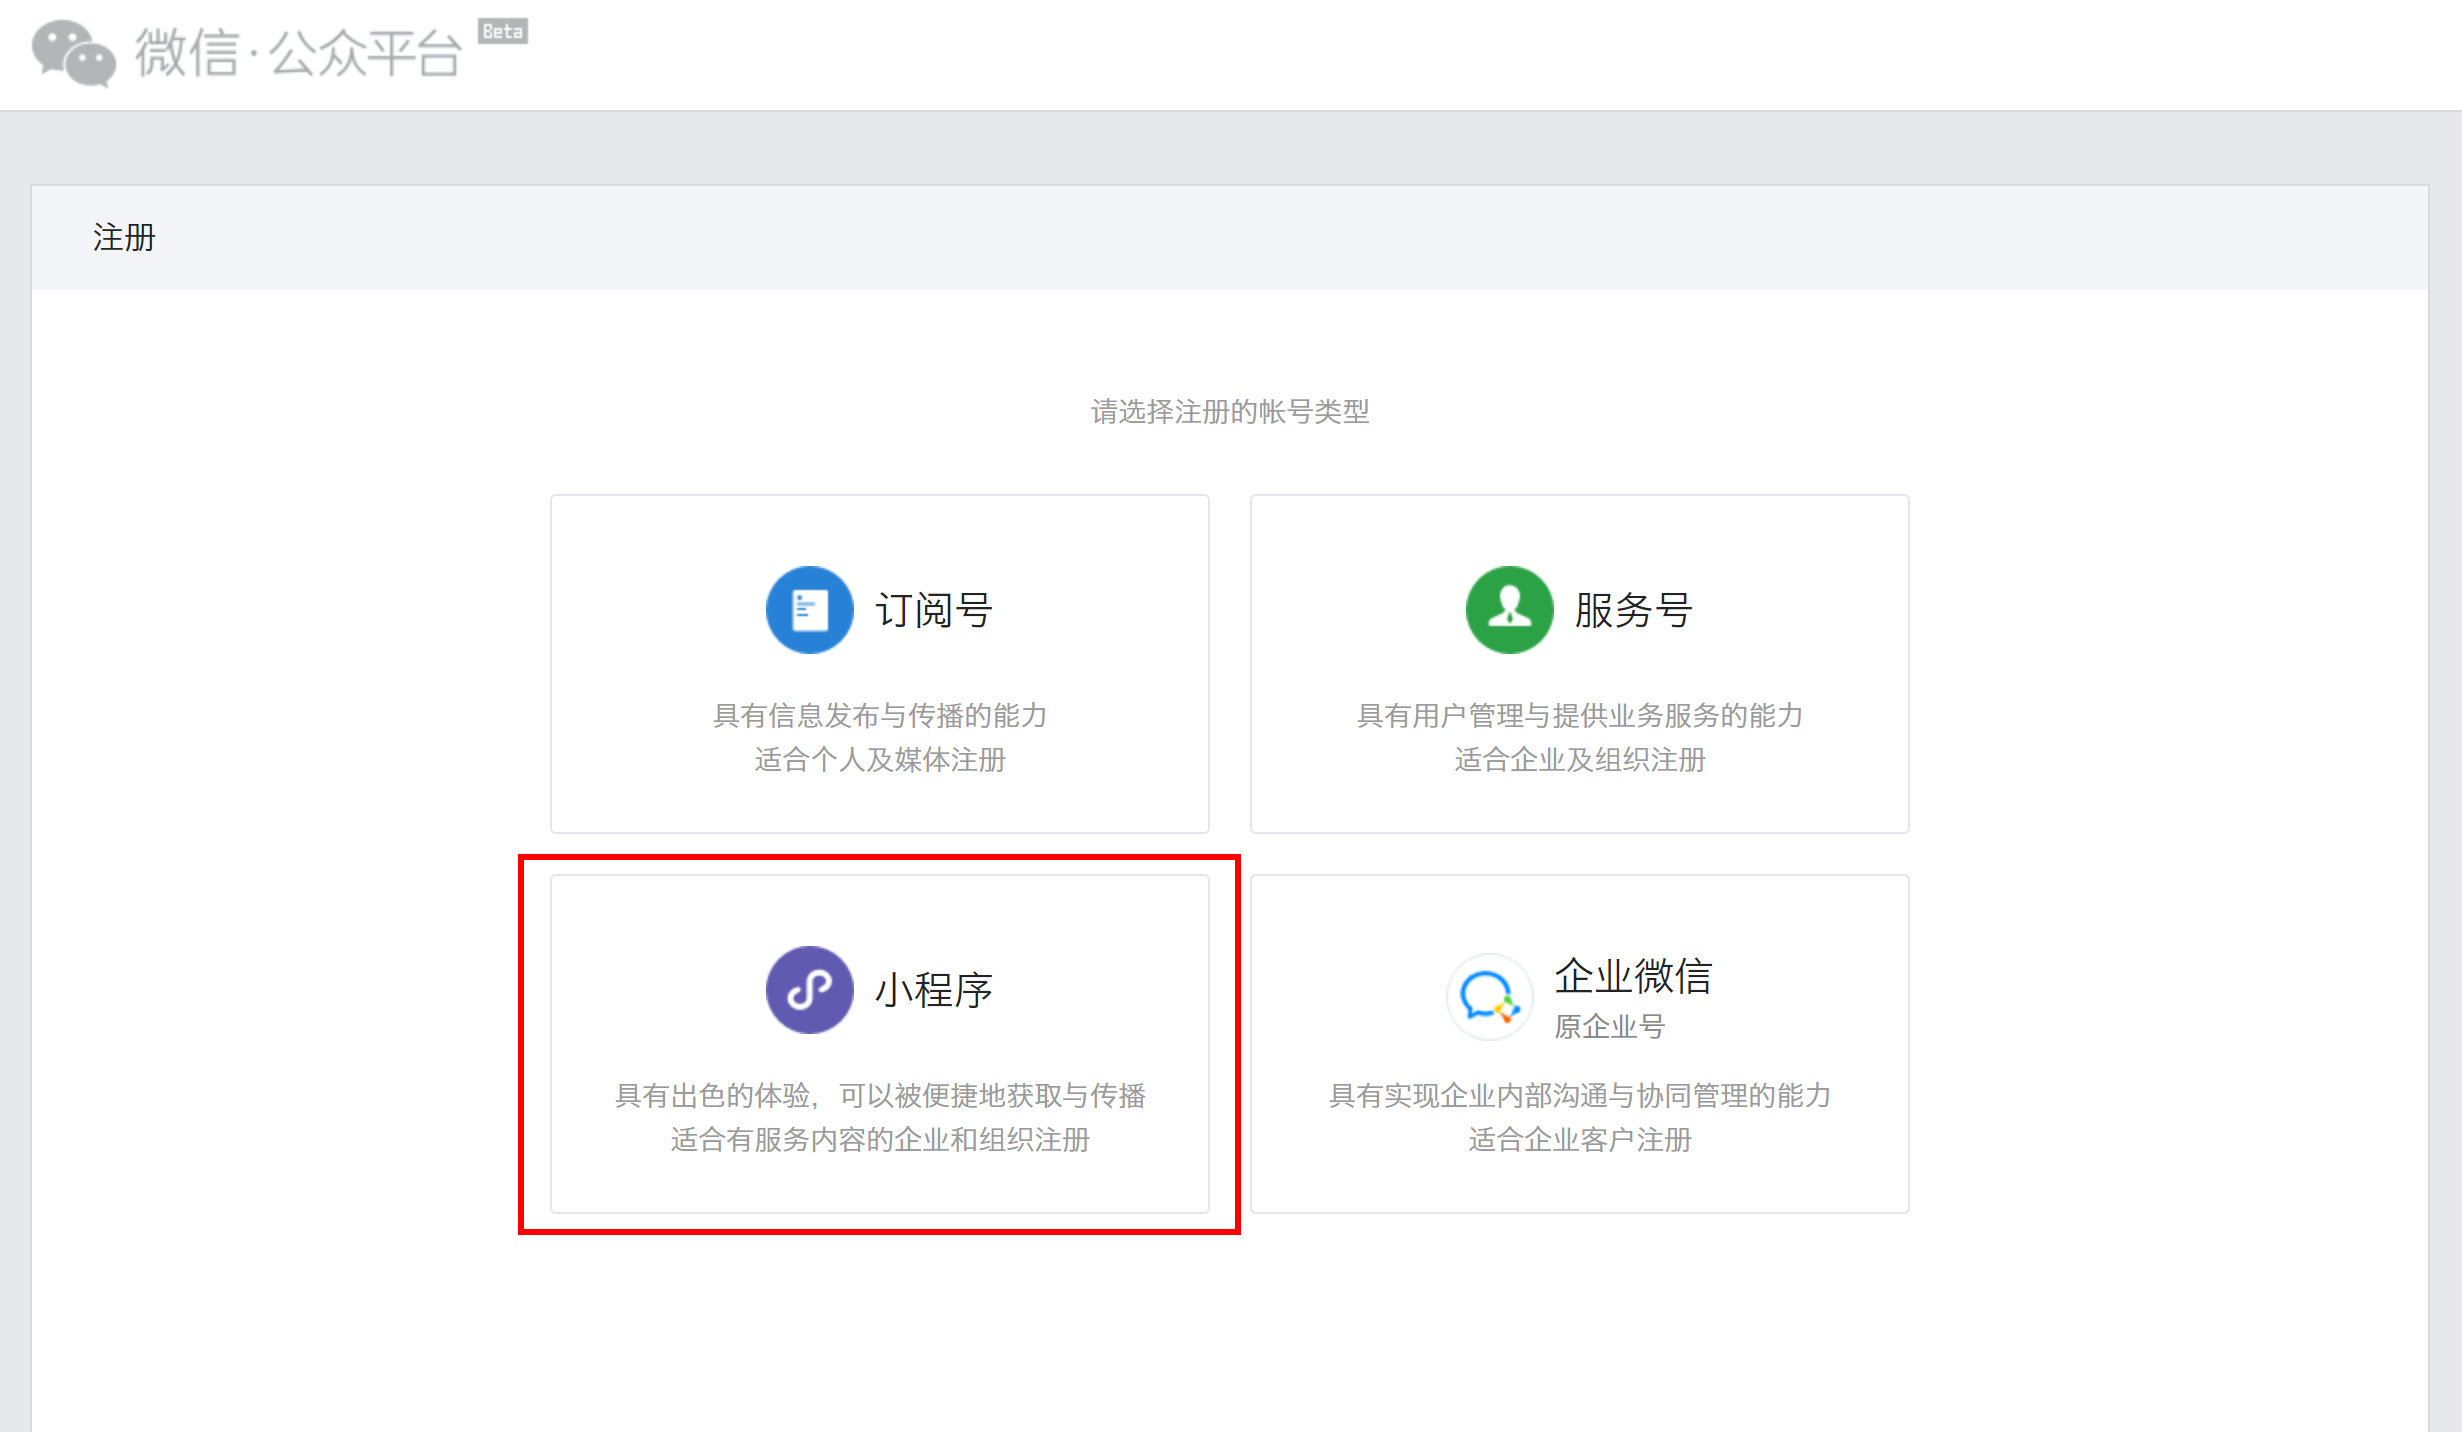Click 适合有服务内容的企业和组织注册 text

pyautogui.click(x=880, y=1140)
